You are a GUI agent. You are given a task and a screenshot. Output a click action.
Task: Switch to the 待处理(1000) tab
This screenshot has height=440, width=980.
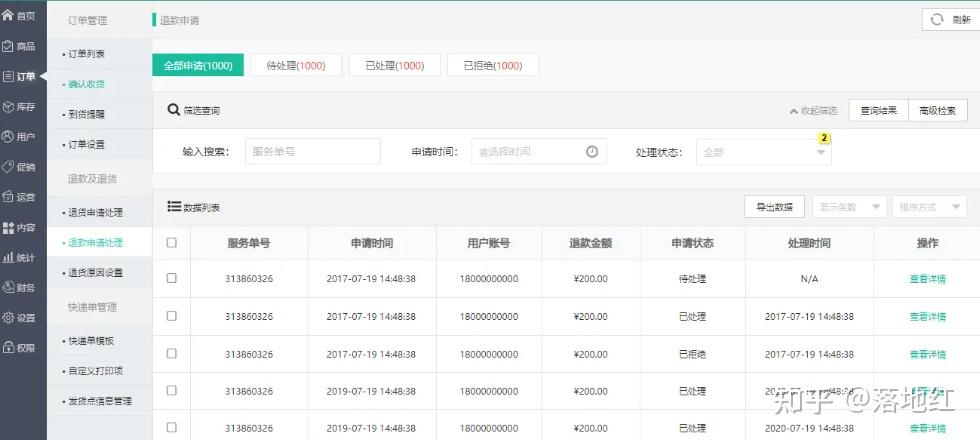[x=296, y=65]
